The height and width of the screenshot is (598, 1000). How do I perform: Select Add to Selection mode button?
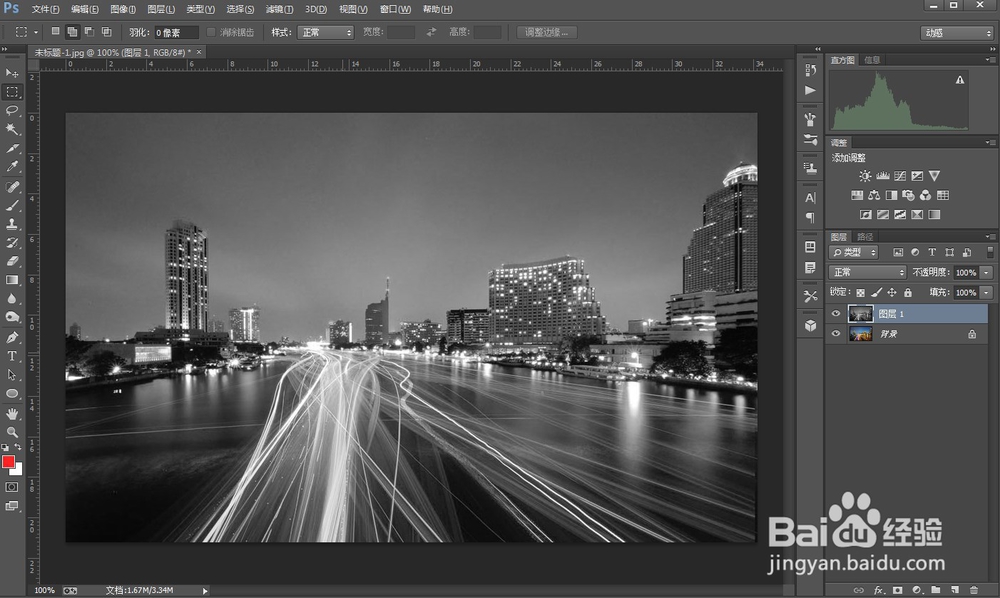pos(72,31)
